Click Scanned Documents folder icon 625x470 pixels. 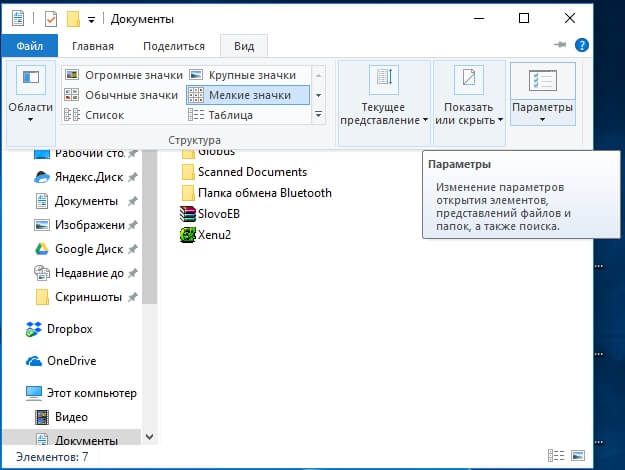(188, 172)
